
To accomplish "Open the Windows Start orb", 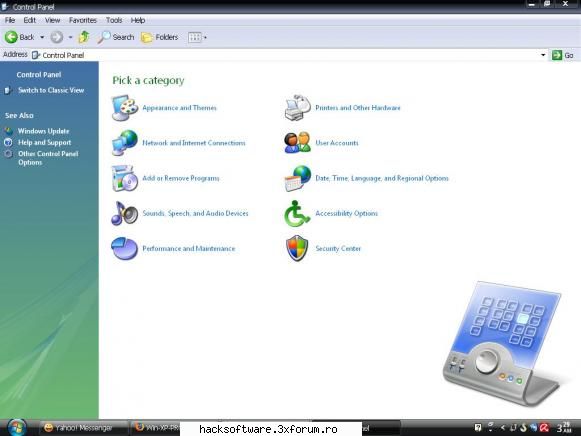I will tap(17, 427).
